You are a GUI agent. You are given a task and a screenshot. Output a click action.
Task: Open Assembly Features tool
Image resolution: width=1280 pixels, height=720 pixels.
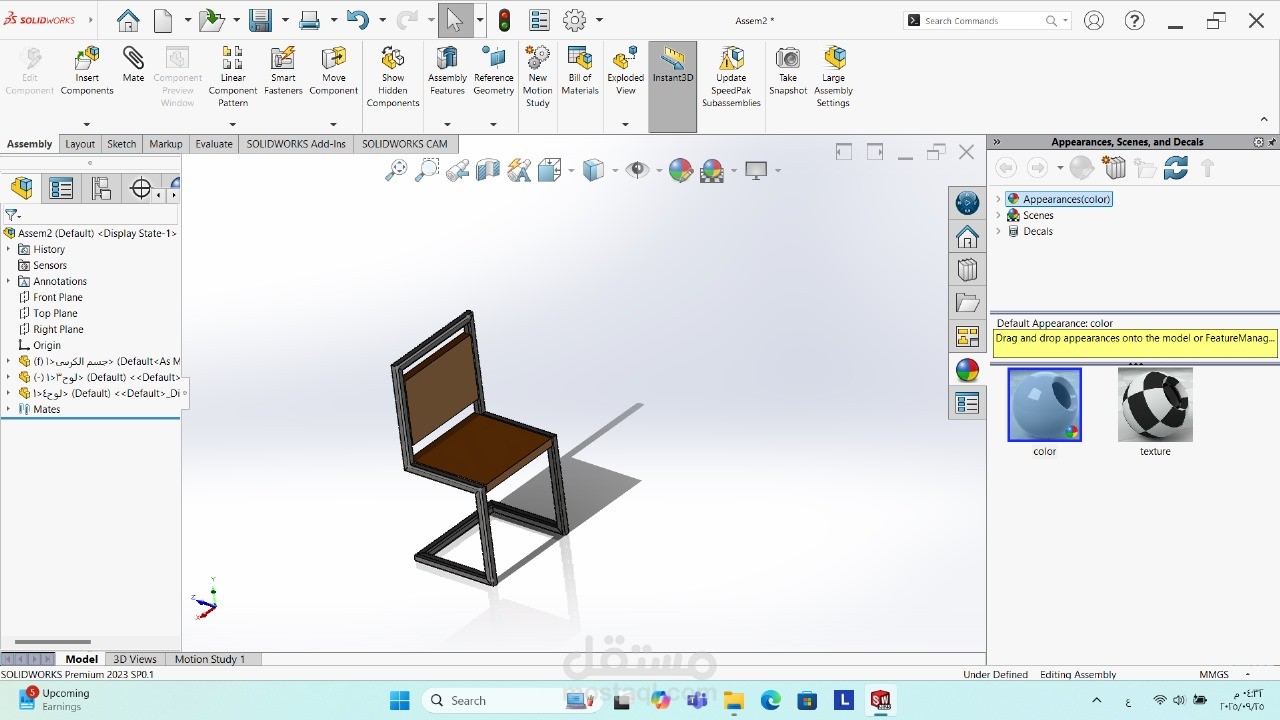click(x=447, y=71)
